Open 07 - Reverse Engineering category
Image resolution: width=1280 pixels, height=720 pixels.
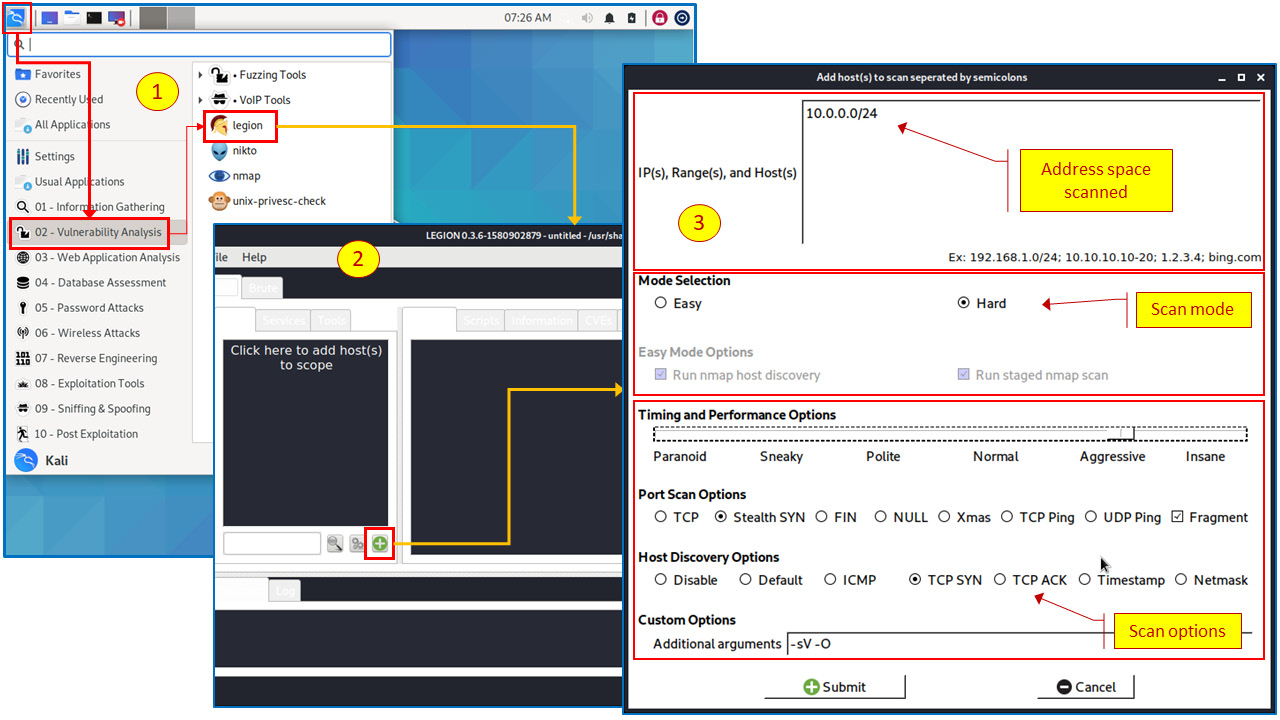coord(87,358)
